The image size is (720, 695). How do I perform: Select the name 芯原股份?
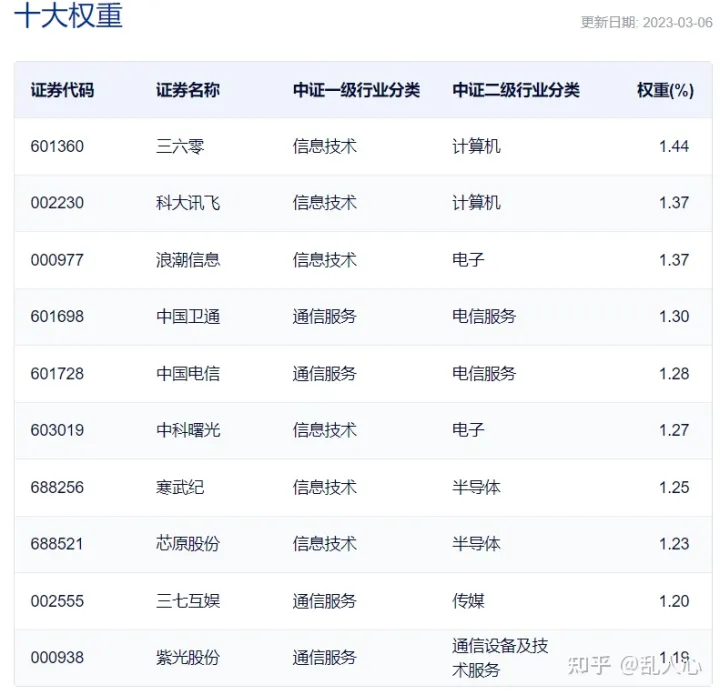(x=188, y=544)
